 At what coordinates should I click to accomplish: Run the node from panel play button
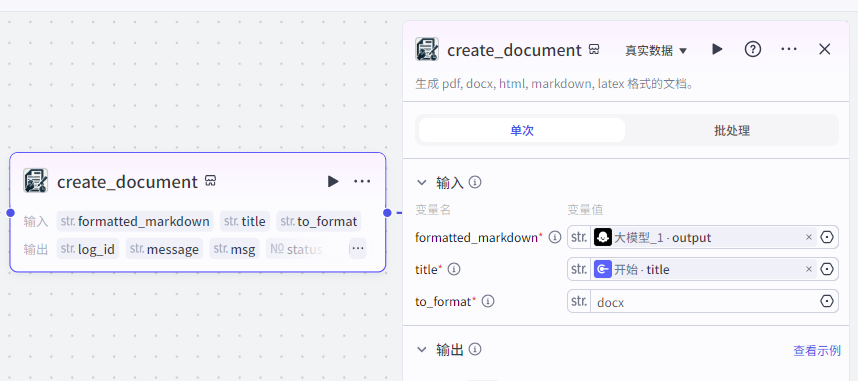(717, 49)
